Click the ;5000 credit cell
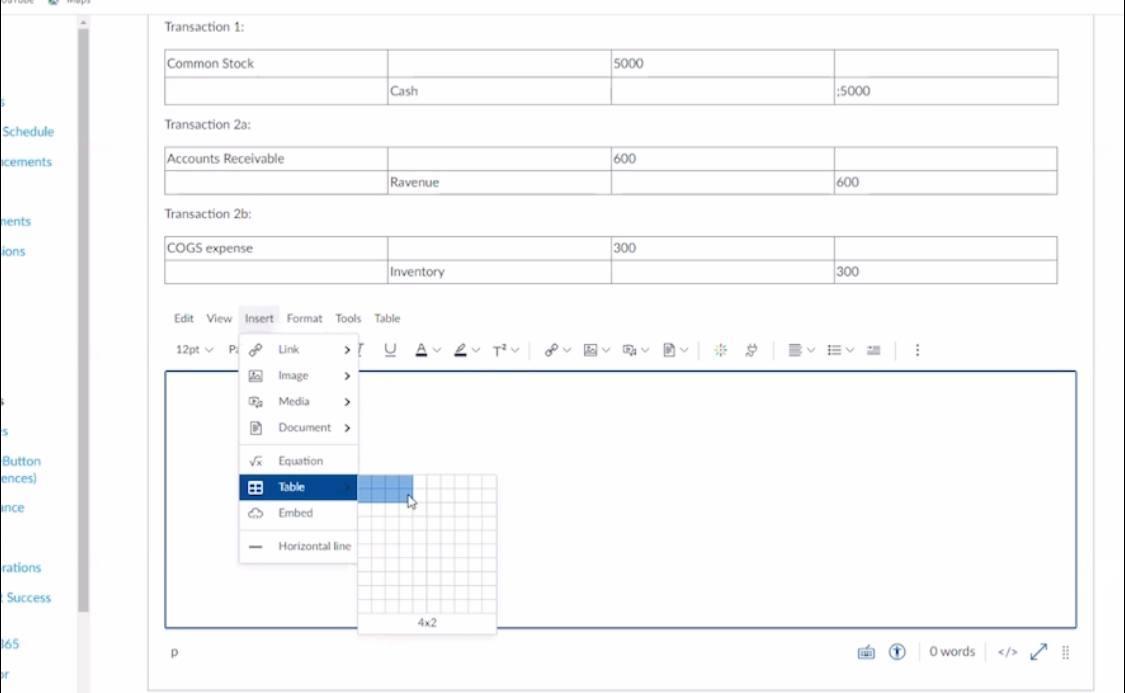The height and width of the screenshot is (693, 1125). coord(946,91)
